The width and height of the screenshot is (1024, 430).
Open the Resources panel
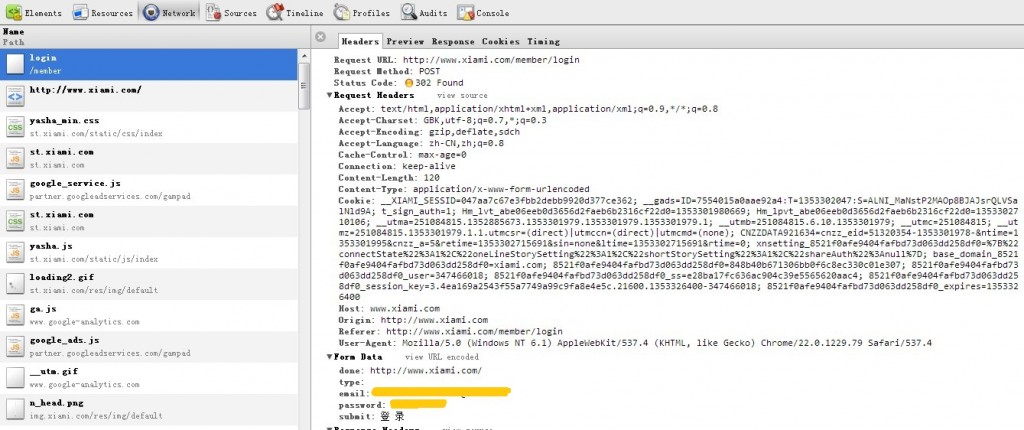click(x=102, y=12)
